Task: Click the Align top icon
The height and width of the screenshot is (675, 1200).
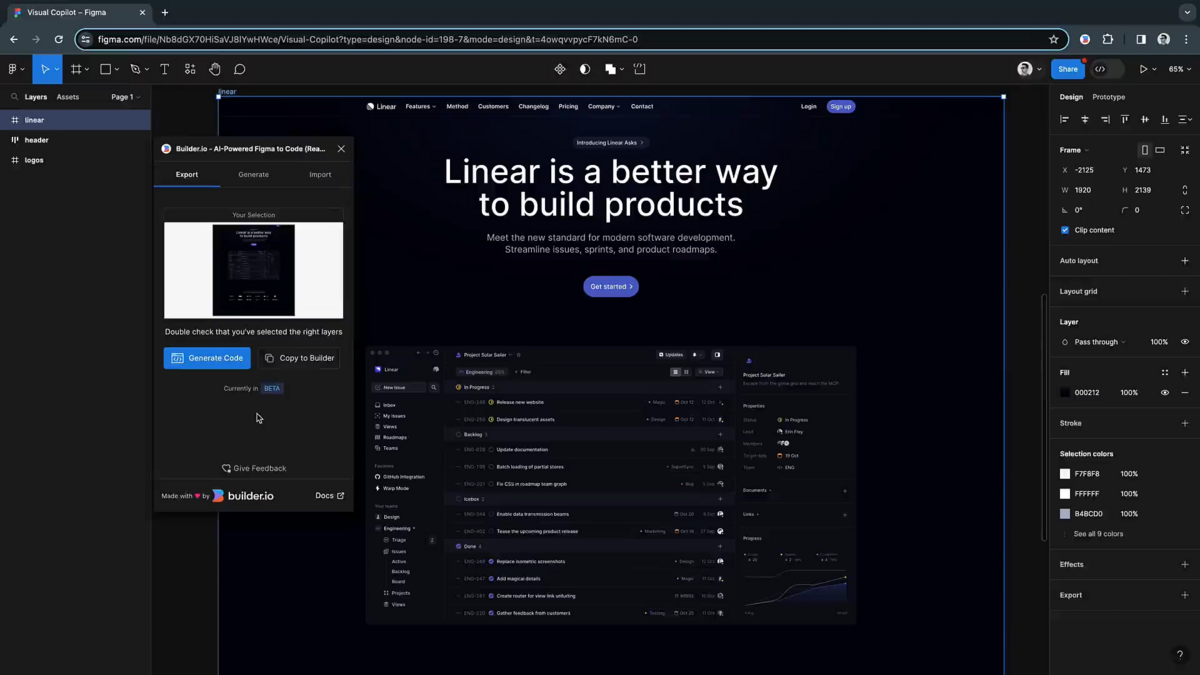Action: point(1125,120)
